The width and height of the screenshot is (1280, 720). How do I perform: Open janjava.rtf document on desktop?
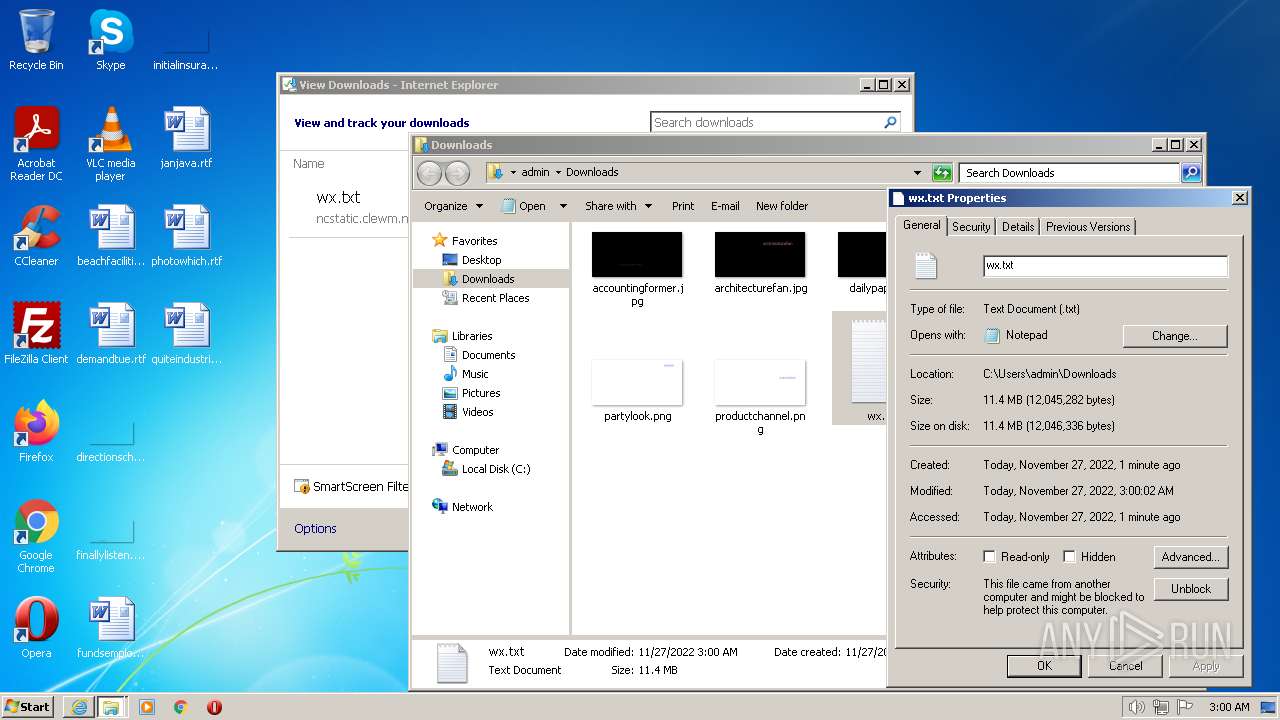coord(186,138)
